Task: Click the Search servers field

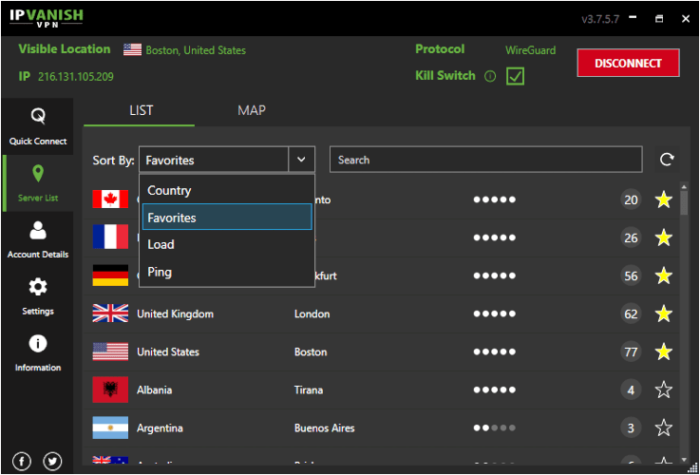Action: (486, 159)
